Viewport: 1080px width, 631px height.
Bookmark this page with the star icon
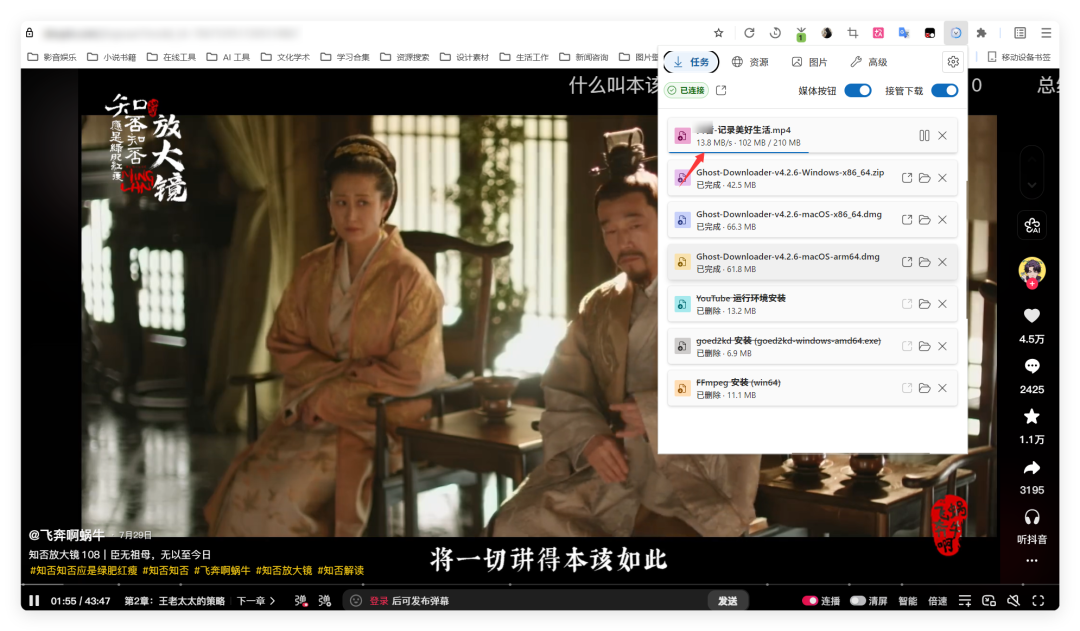(718, 33)
